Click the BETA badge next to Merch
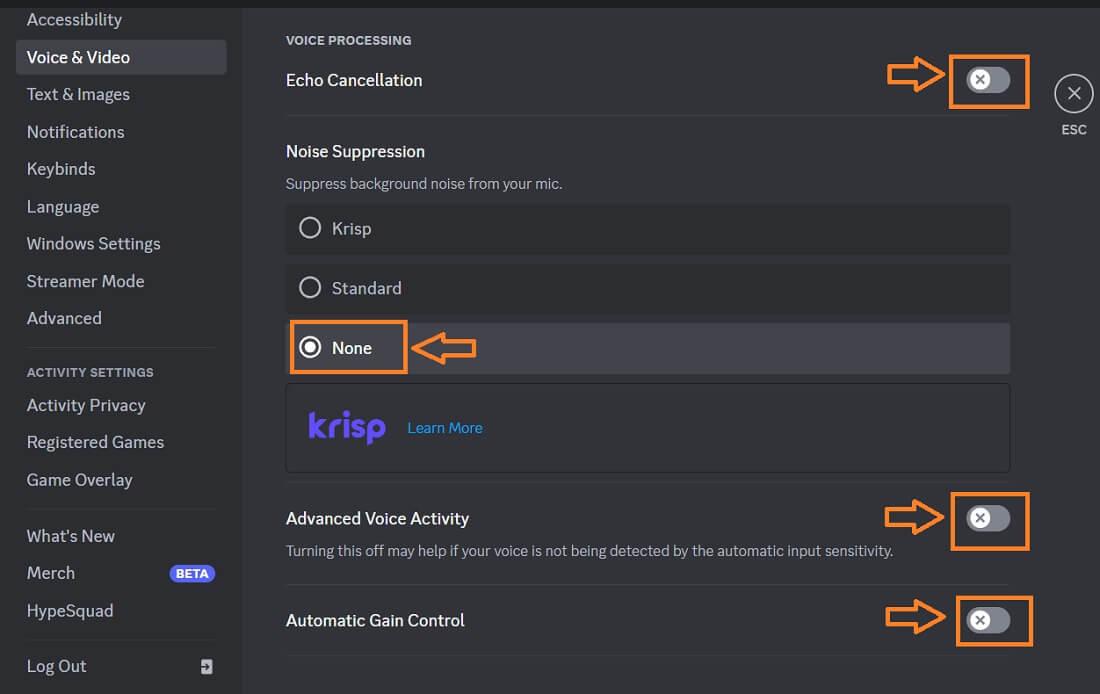This screenshot has width=1100, height=694. tap(192, 573)
